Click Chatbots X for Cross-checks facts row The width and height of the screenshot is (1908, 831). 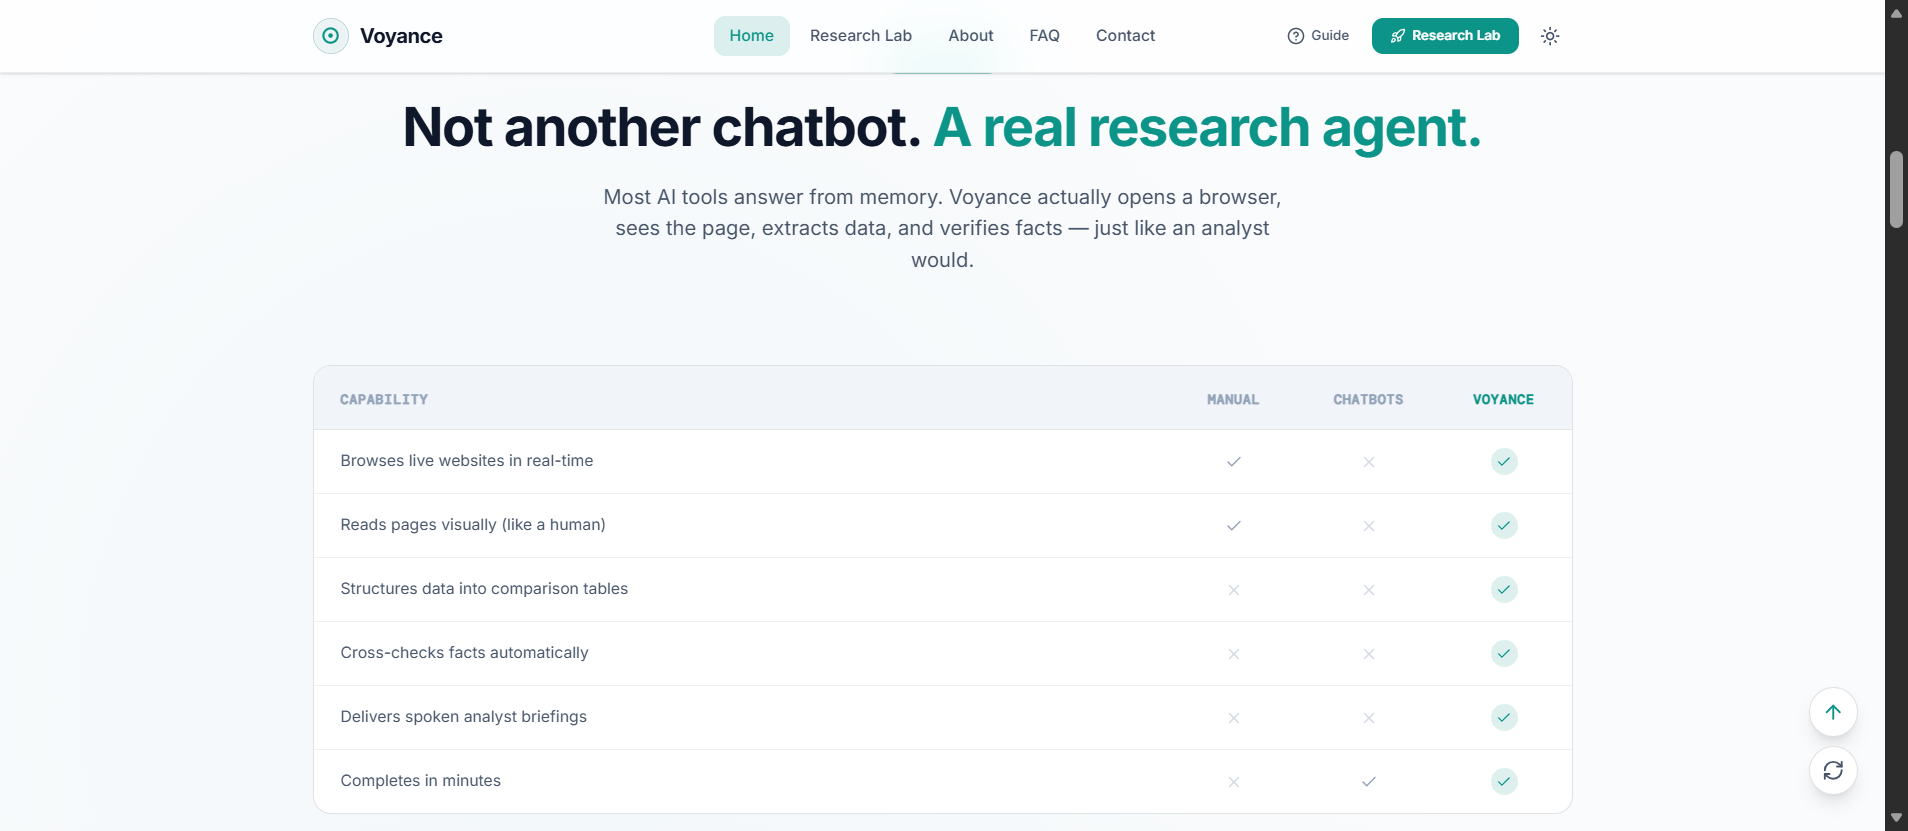1369,654
